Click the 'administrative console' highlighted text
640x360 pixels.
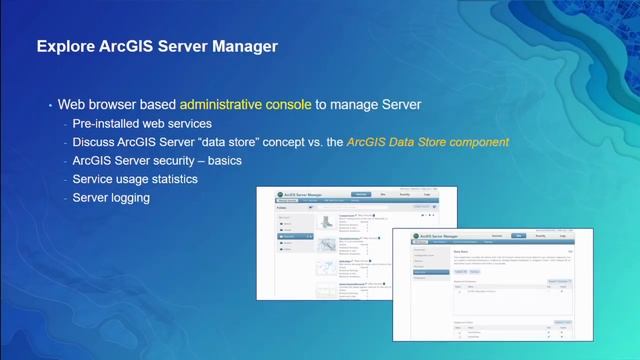click(246, 104)
